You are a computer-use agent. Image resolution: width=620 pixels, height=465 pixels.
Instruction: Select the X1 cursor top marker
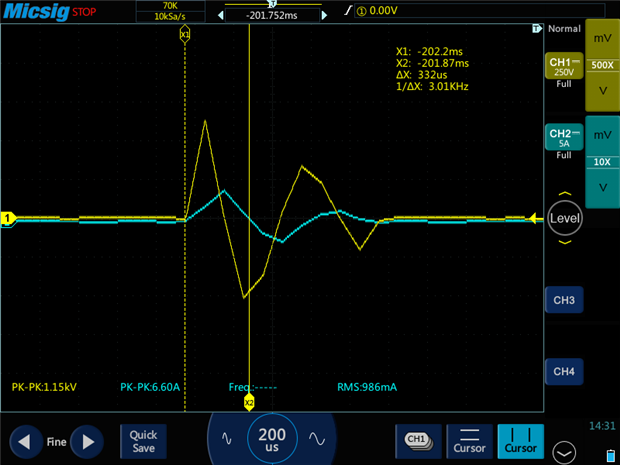click(185, 34)
